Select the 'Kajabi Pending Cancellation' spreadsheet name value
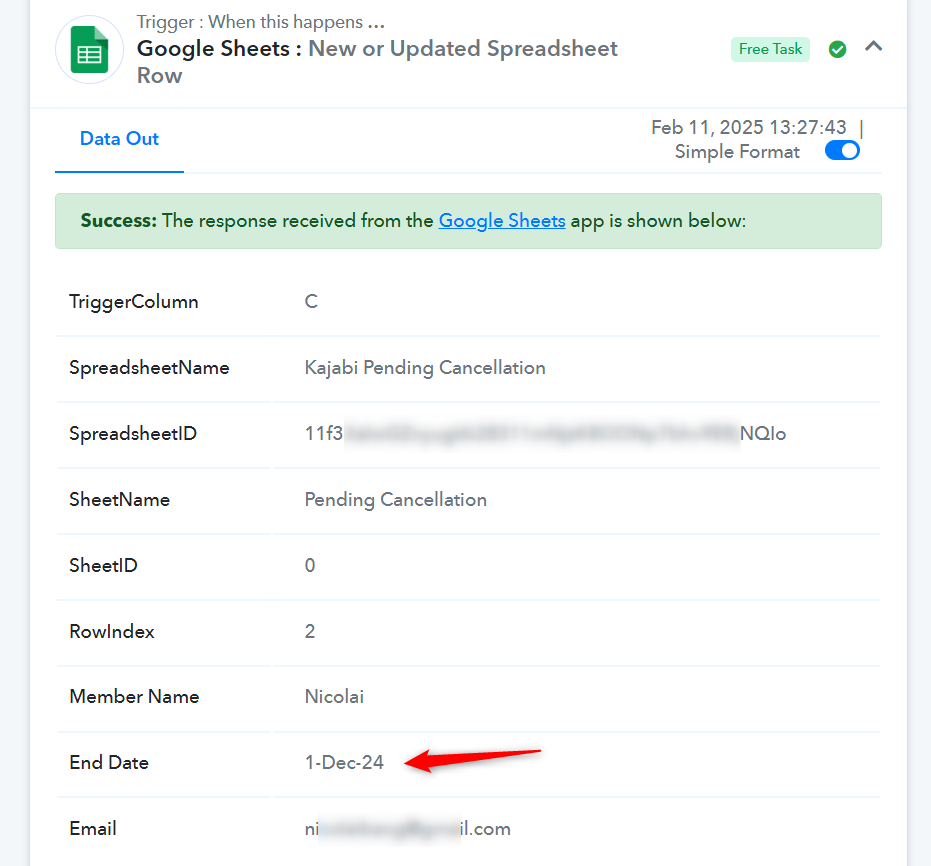Image resolution: width=931 pixels, height=866 pixels. (425, 368)
